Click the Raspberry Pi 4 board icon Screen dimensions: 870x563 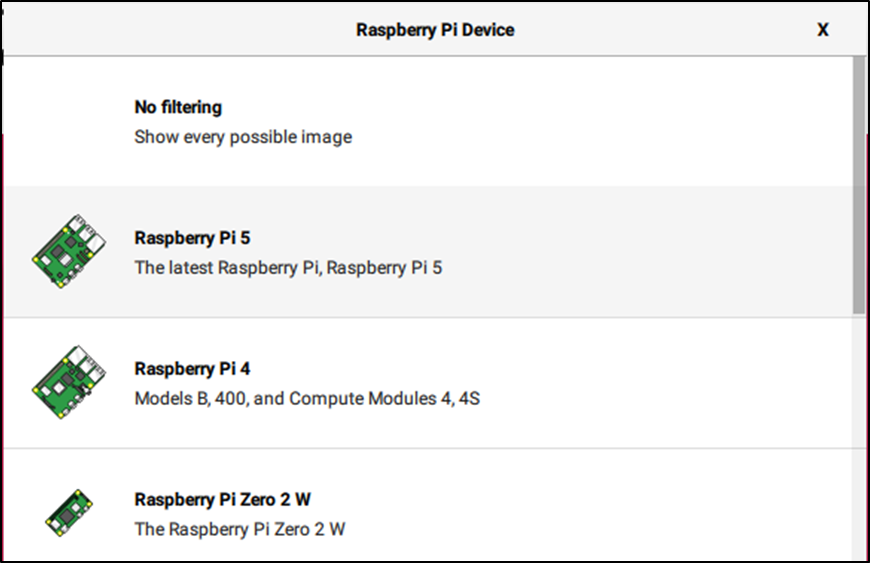(69, 382)
